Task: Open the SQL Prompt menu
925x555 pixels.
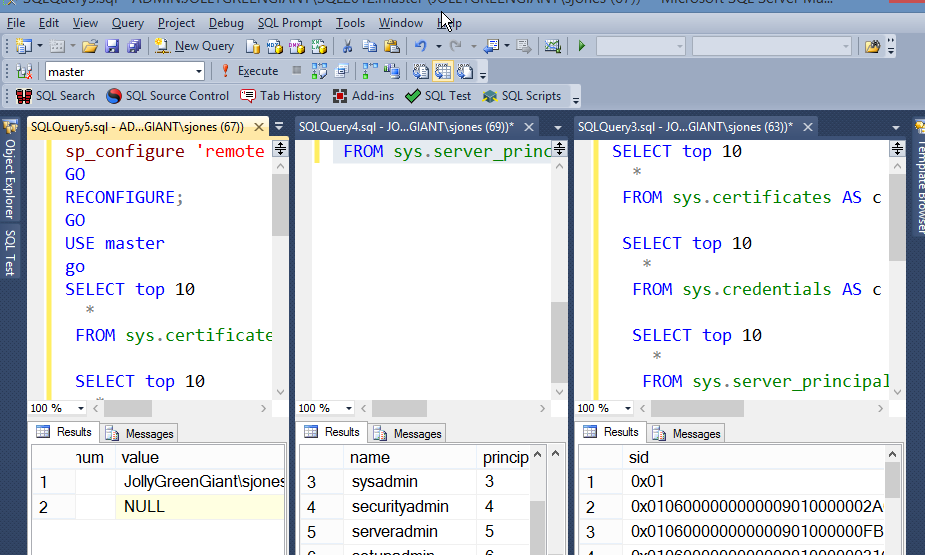Action: coord(289,22)
